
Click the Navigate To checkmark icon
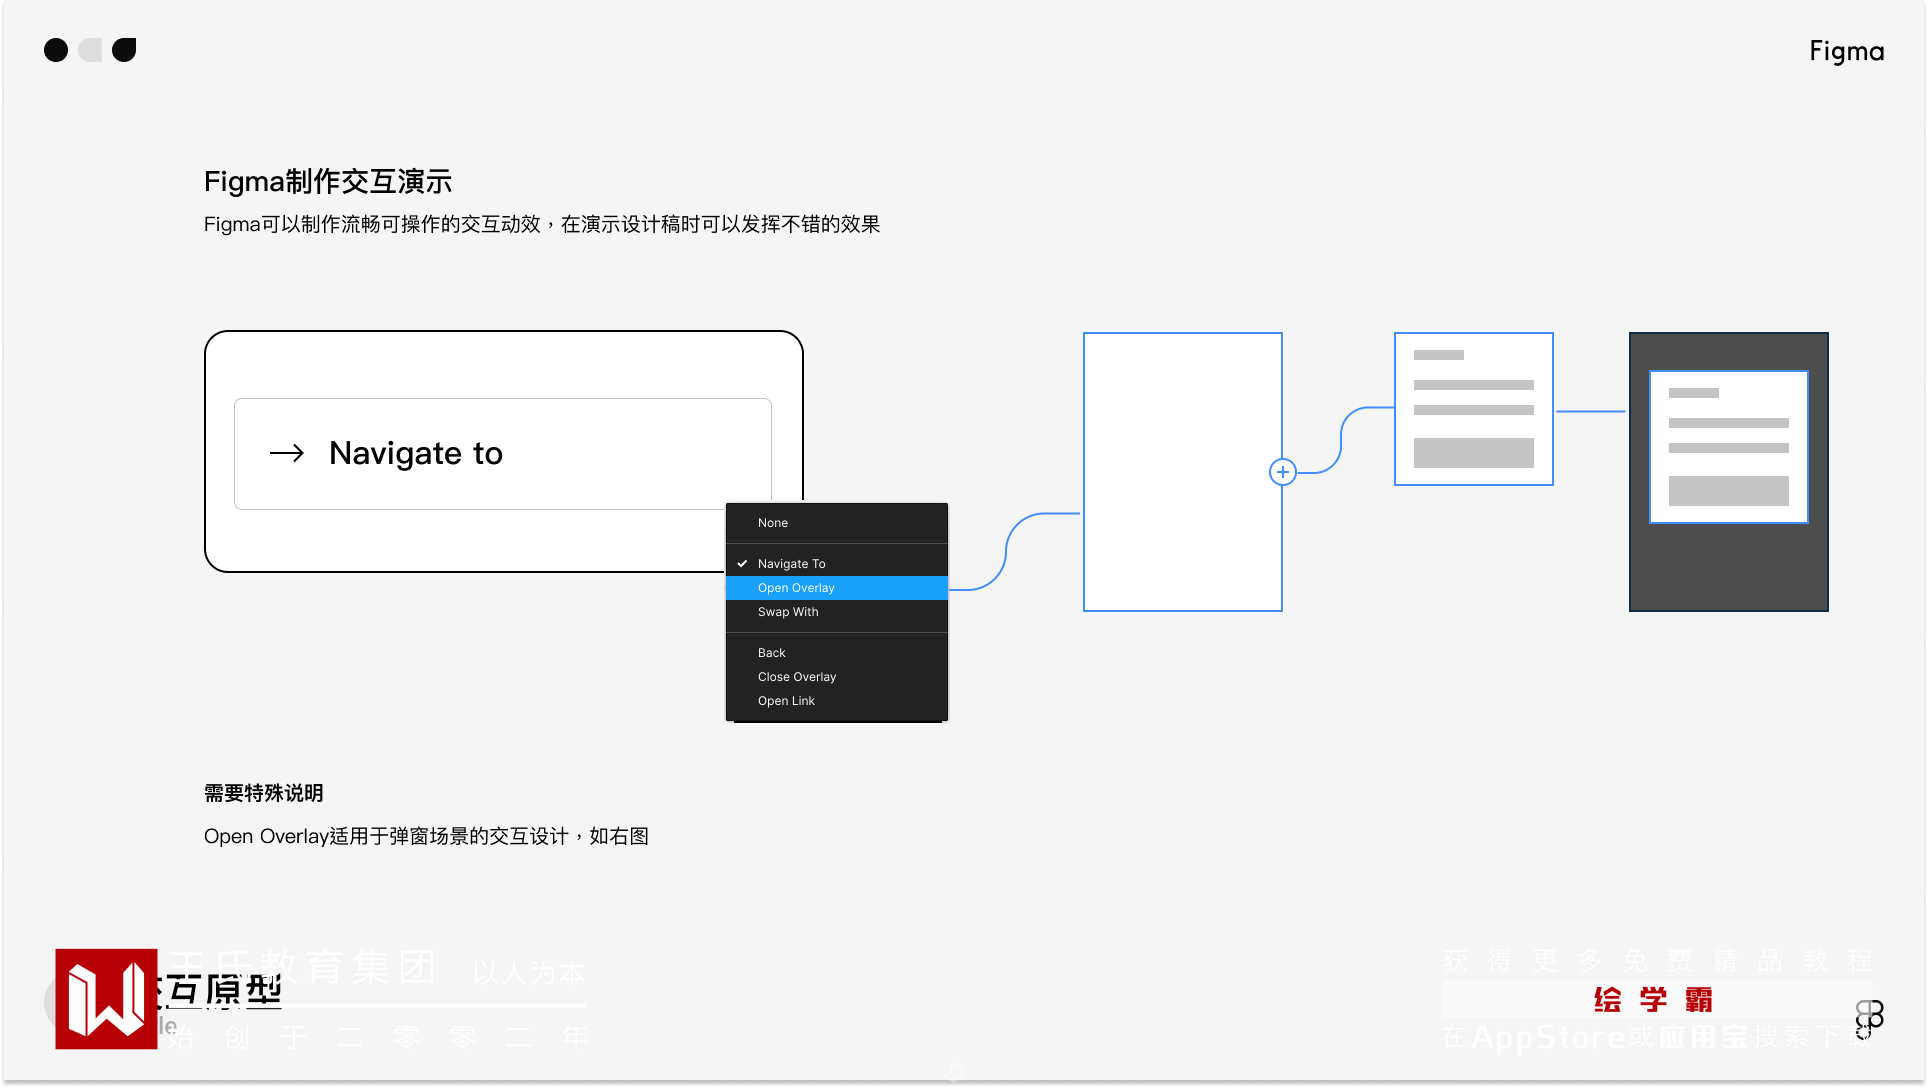[x=742, y=564]
